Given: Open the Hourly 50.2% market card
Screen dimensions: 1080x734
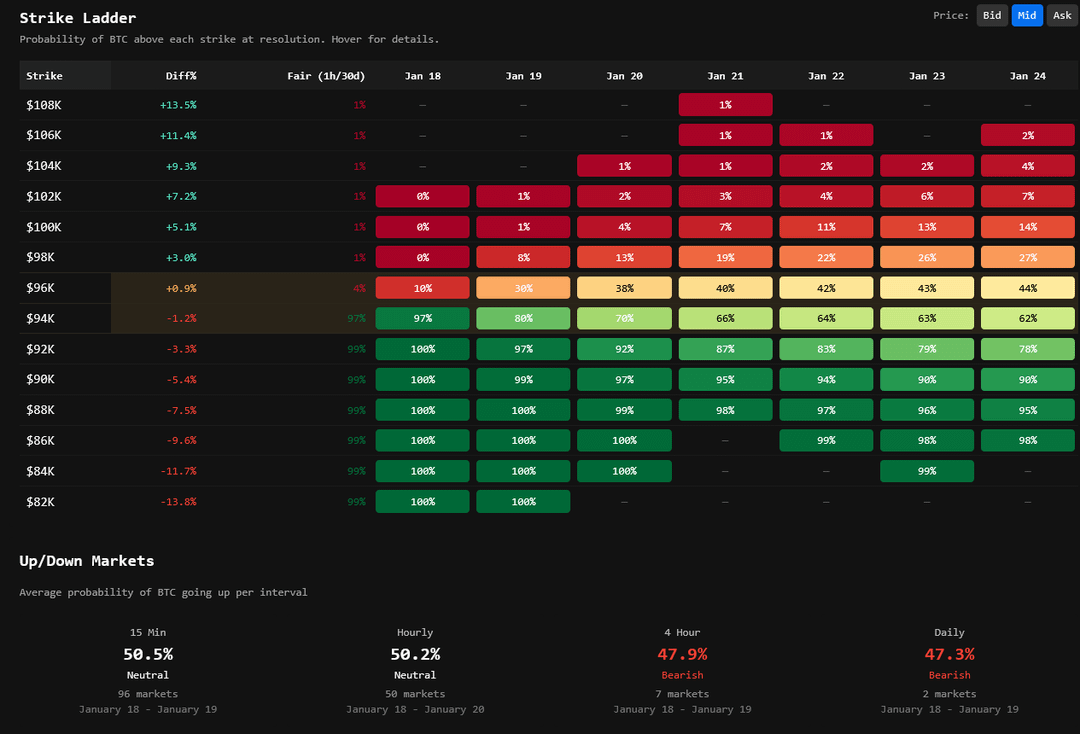Looking at the screenshot, I should click(x=415, y=670).
